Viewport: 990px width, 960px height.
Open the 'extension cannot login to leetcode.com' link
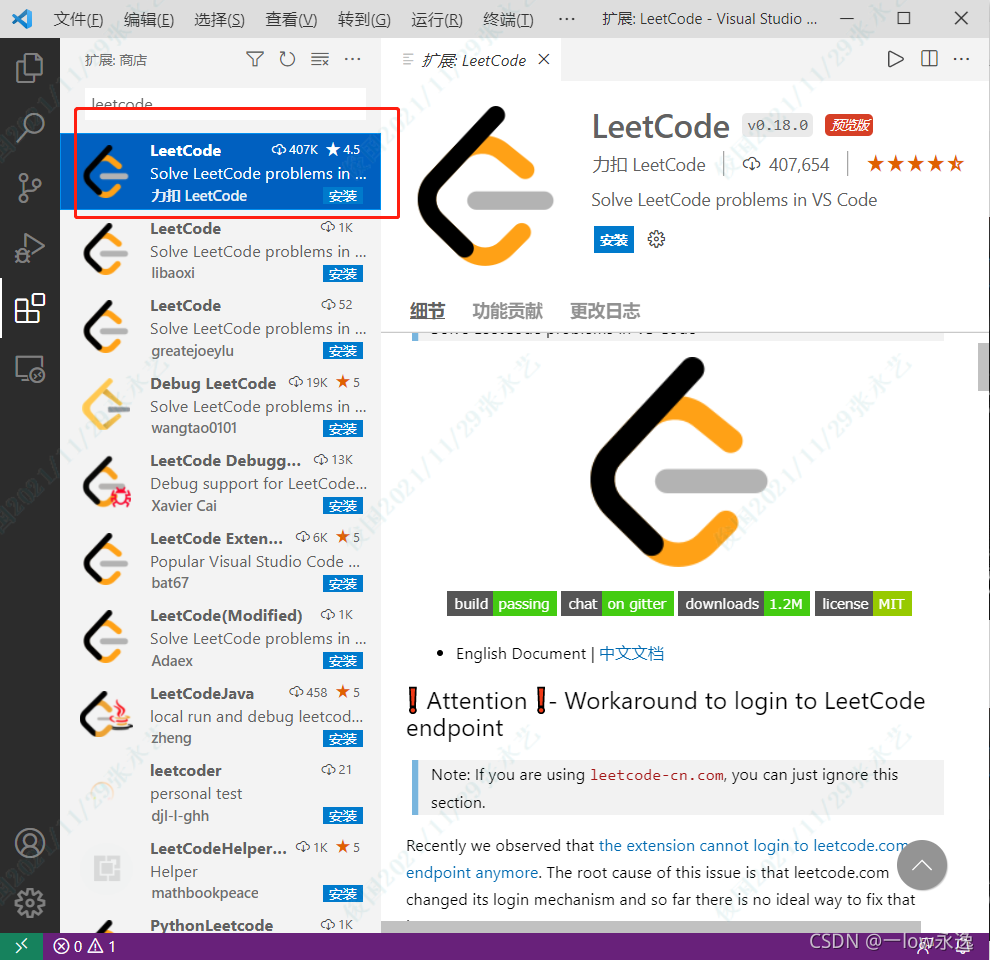coord(753,846)
